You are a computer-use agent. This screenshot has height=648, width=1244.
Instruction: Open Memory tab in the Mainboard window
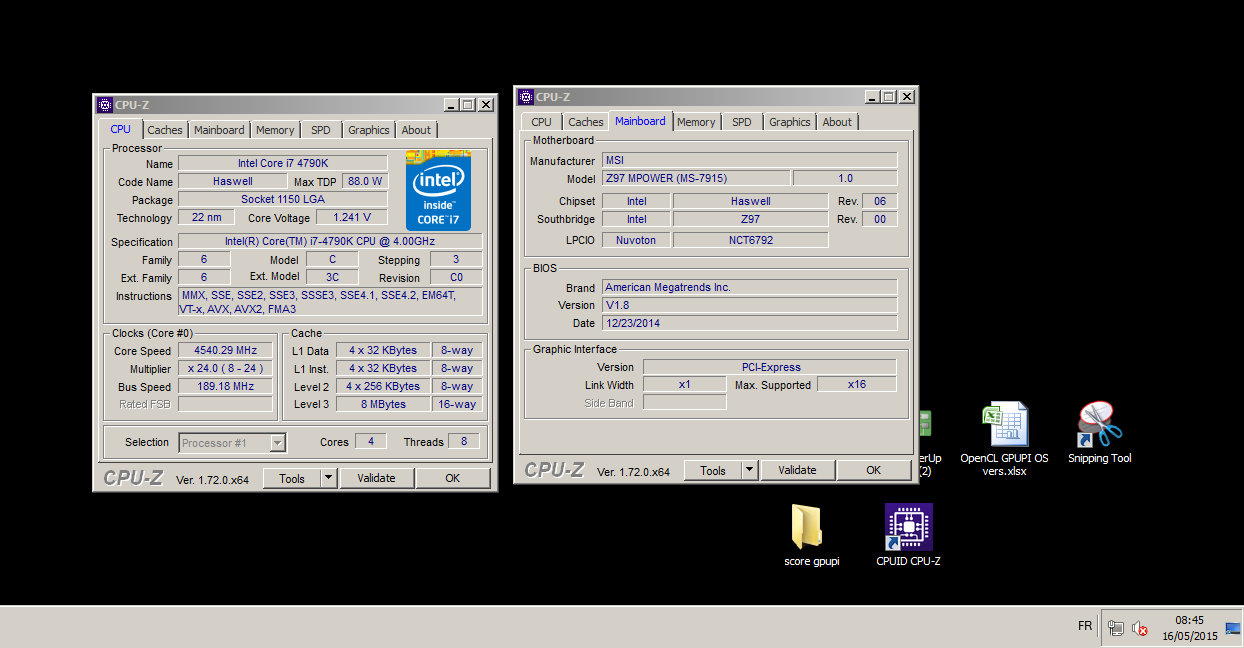pyautogui.click(x=696, y=122)
